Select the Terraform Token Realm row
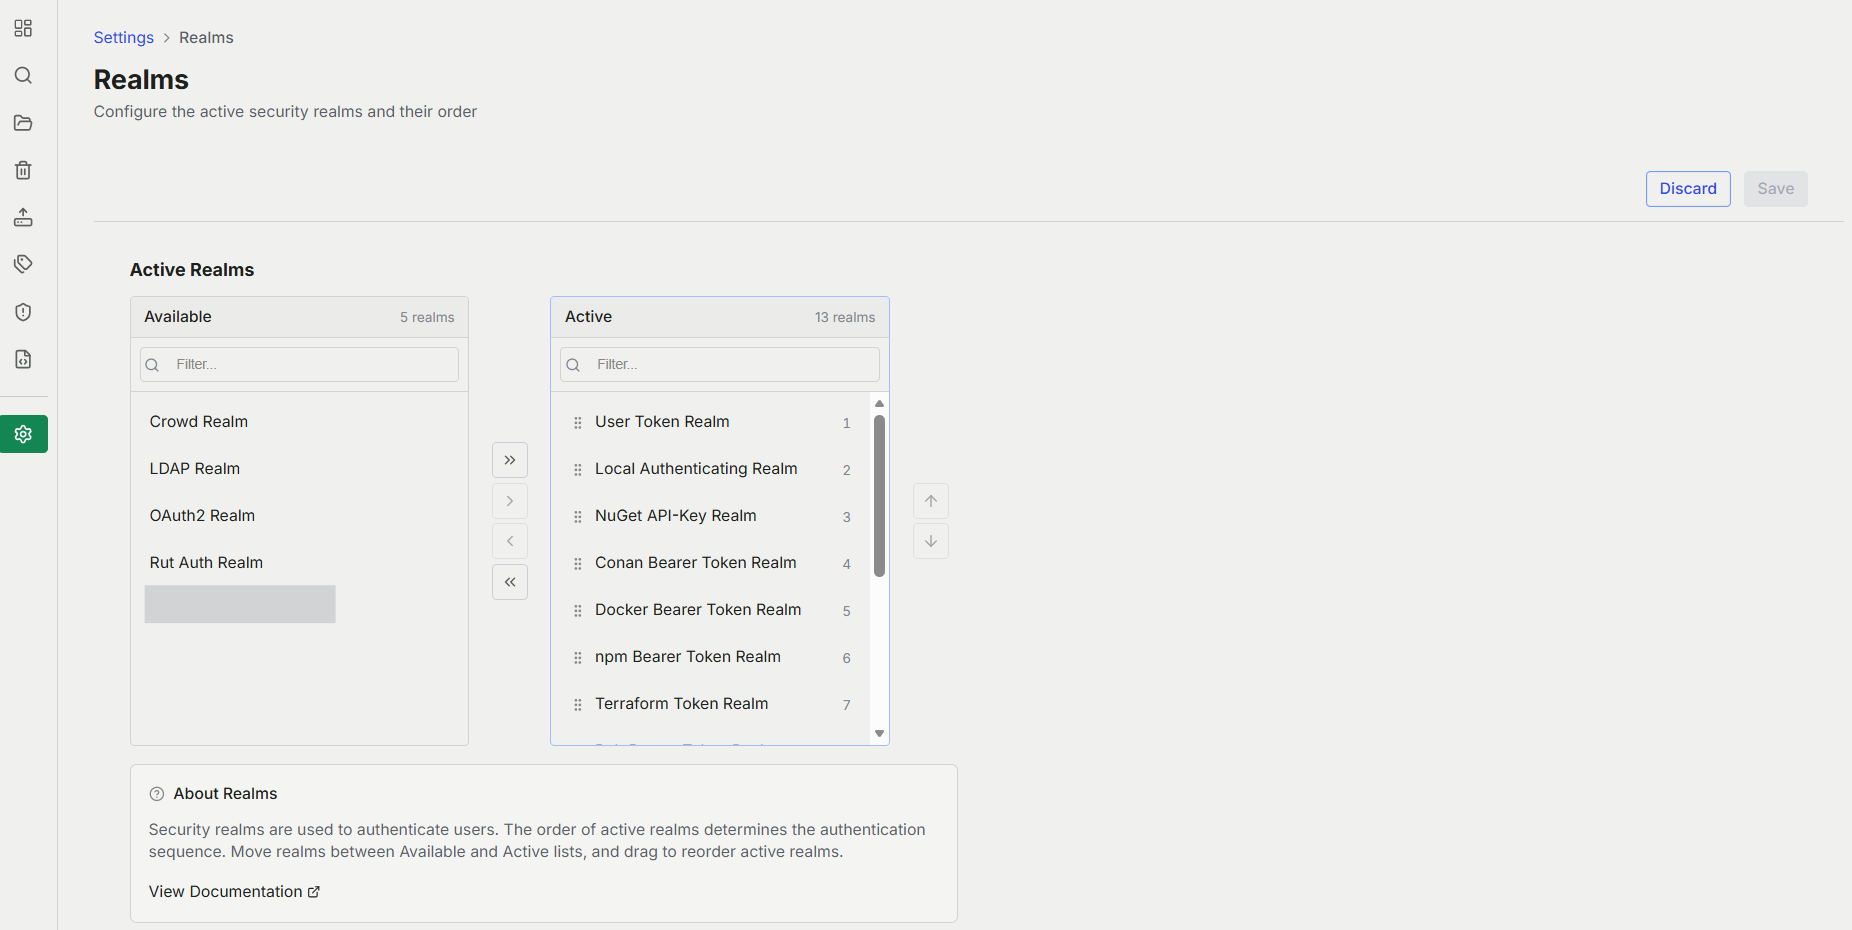 point(712,704)
